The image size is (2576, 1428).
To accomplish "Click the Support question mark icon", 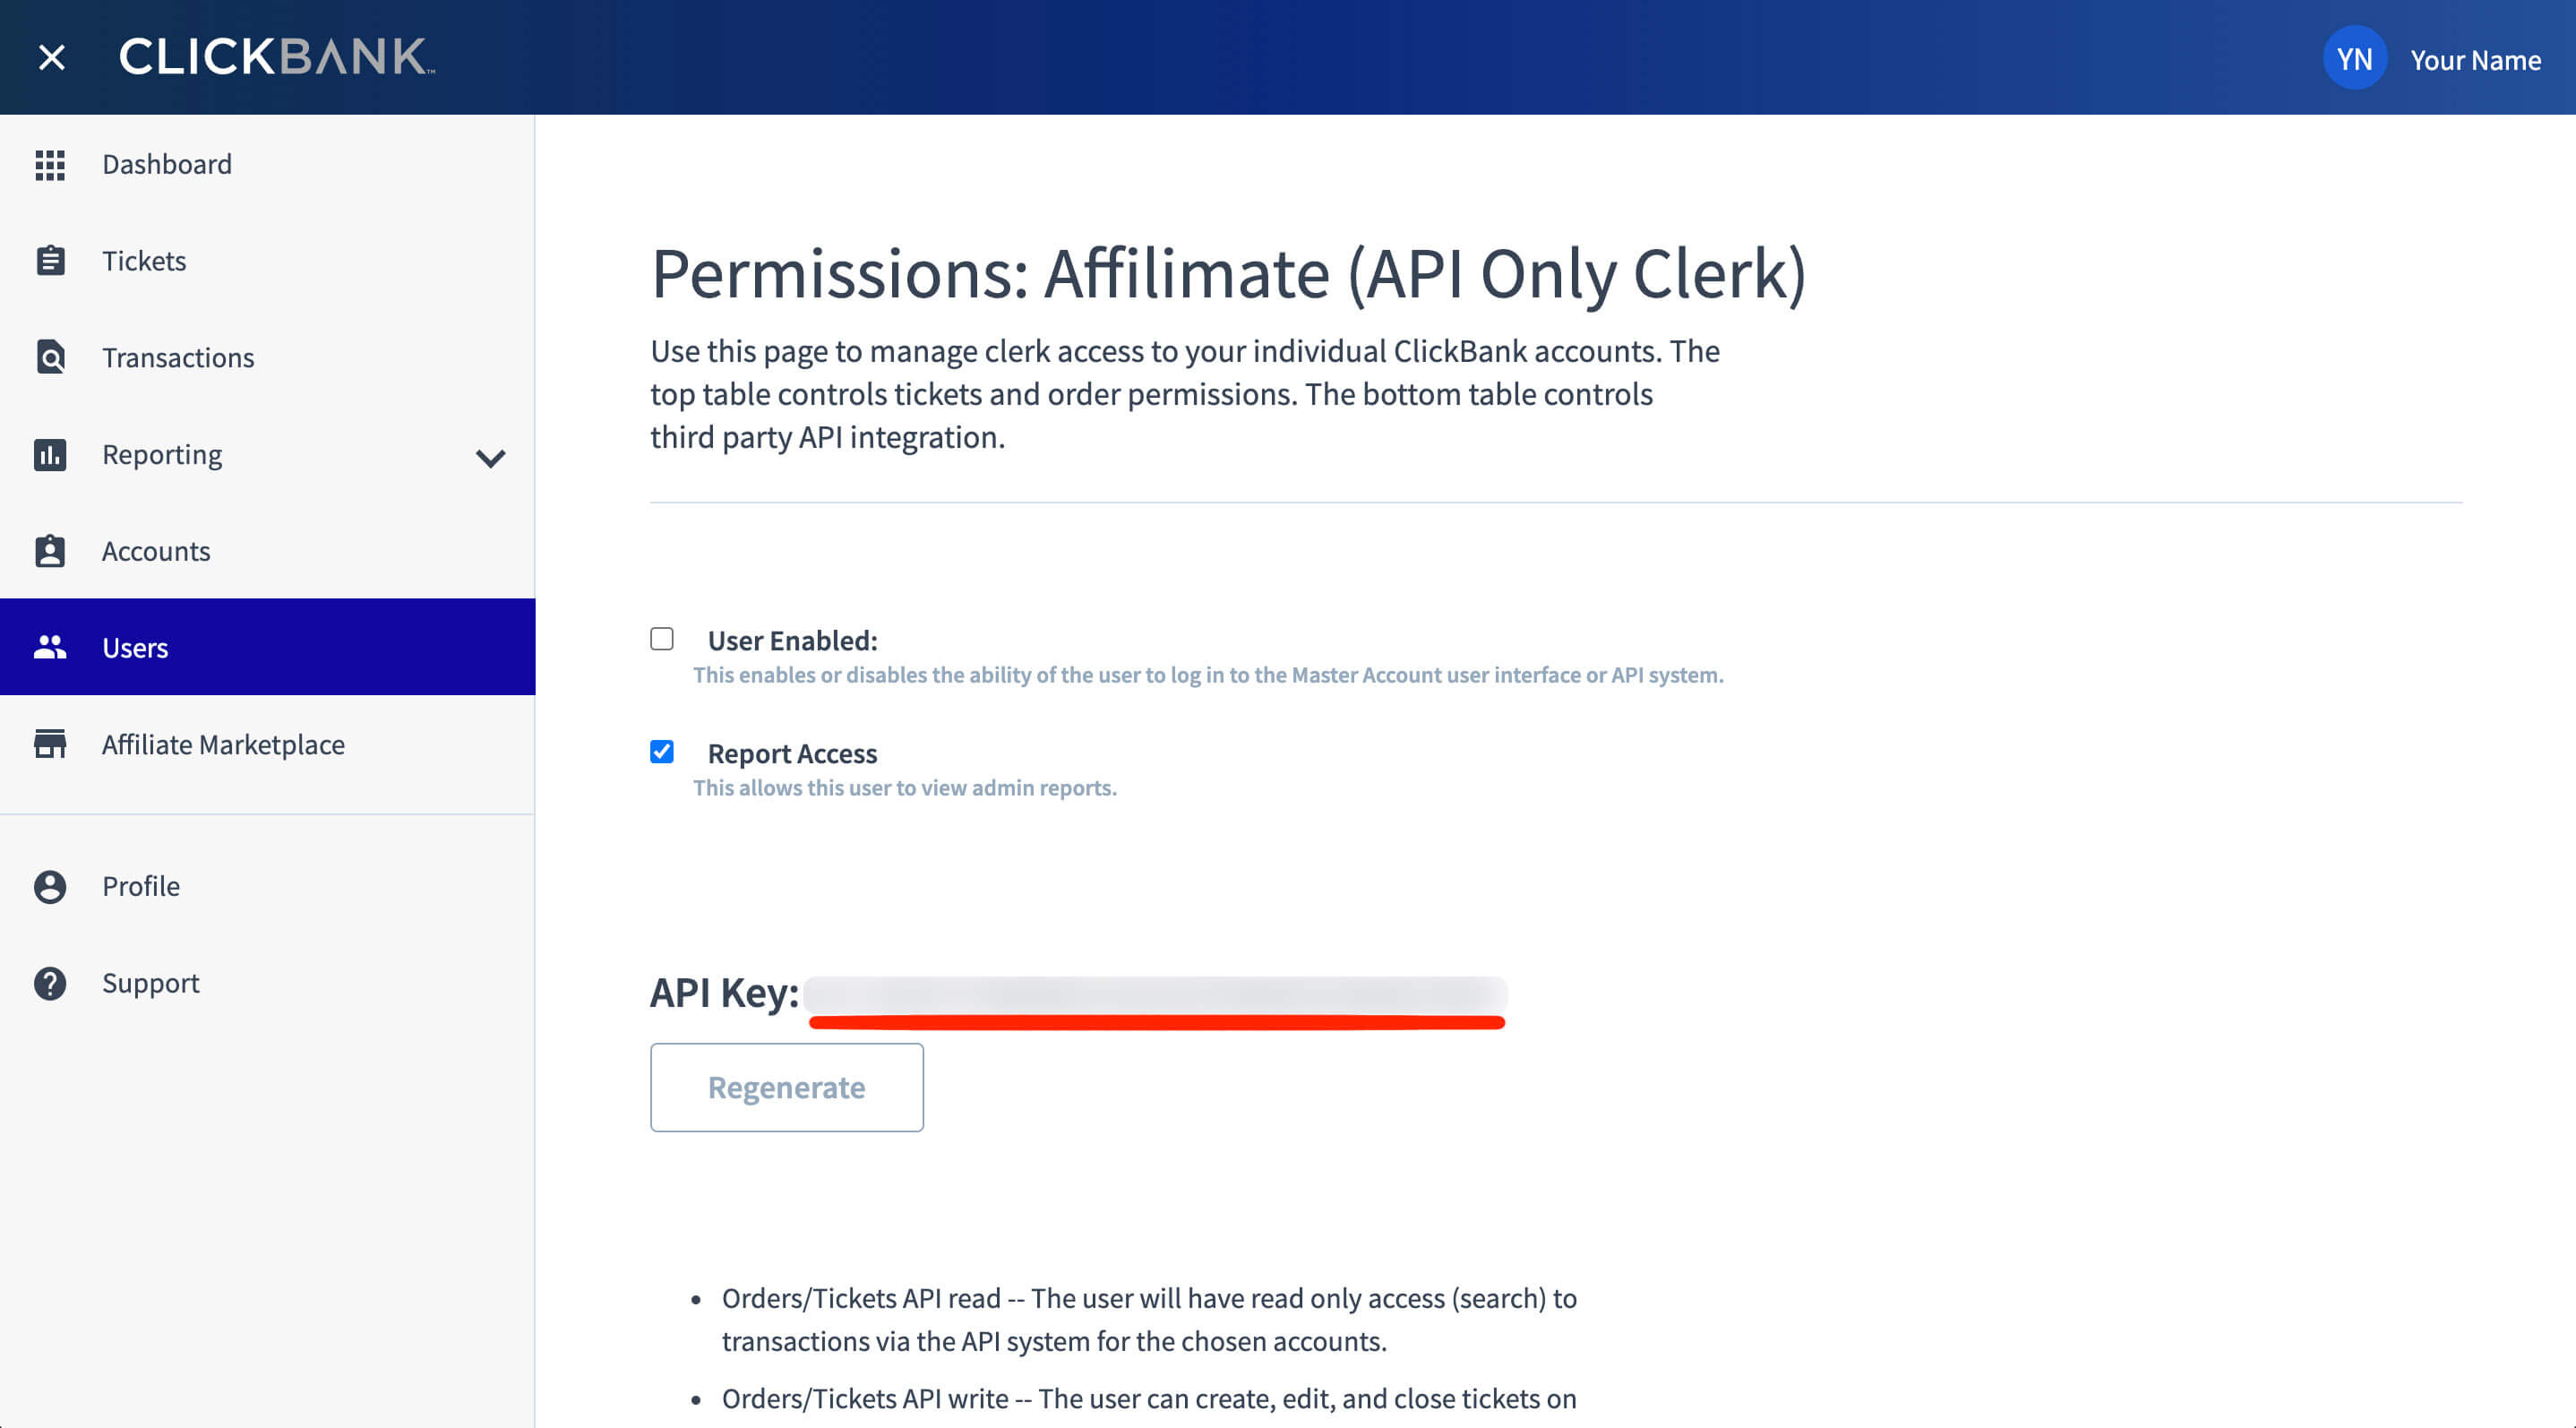I will click(50, 983).
